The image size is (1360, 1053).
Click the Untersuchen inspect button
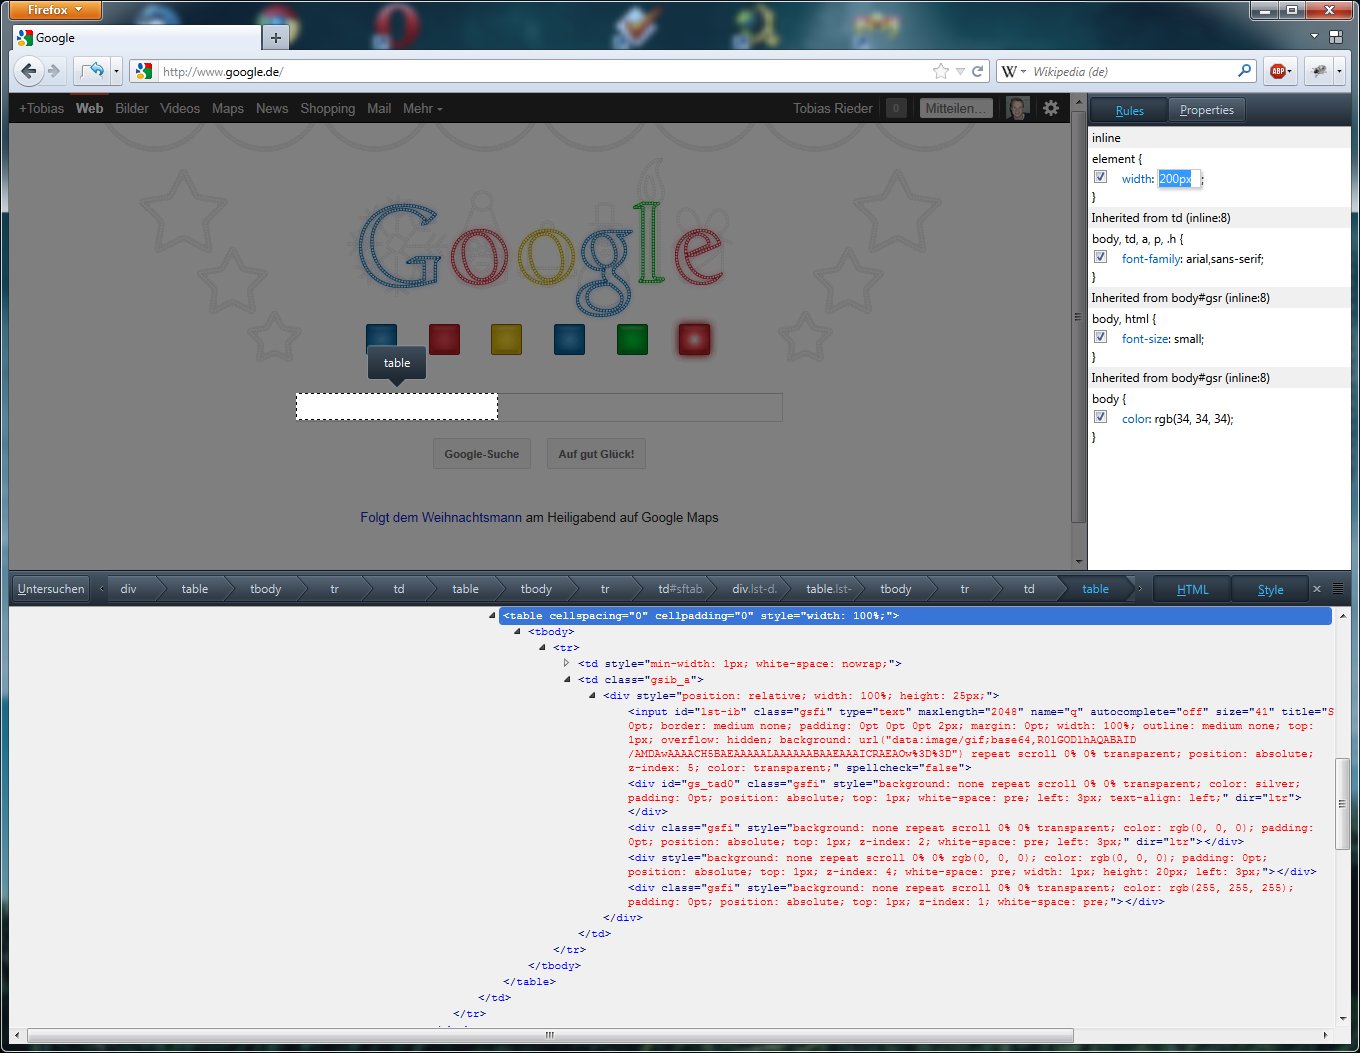pyautogui.click(x=51, y=589)
